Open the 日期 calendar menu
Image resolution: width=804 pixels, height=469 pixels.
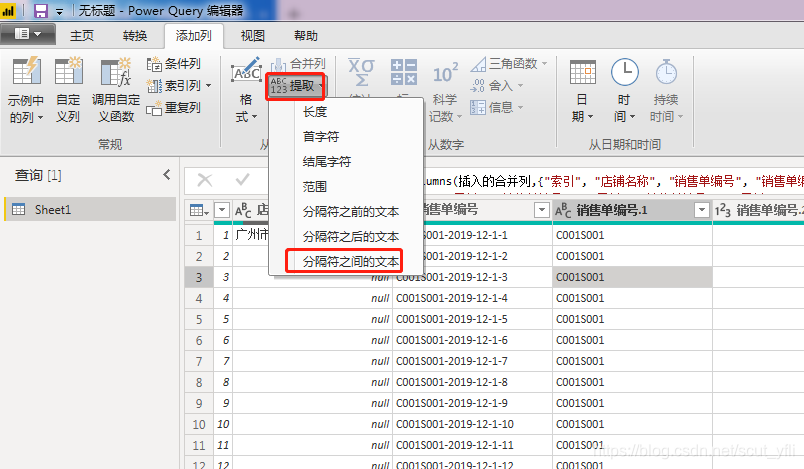point(582,90)
